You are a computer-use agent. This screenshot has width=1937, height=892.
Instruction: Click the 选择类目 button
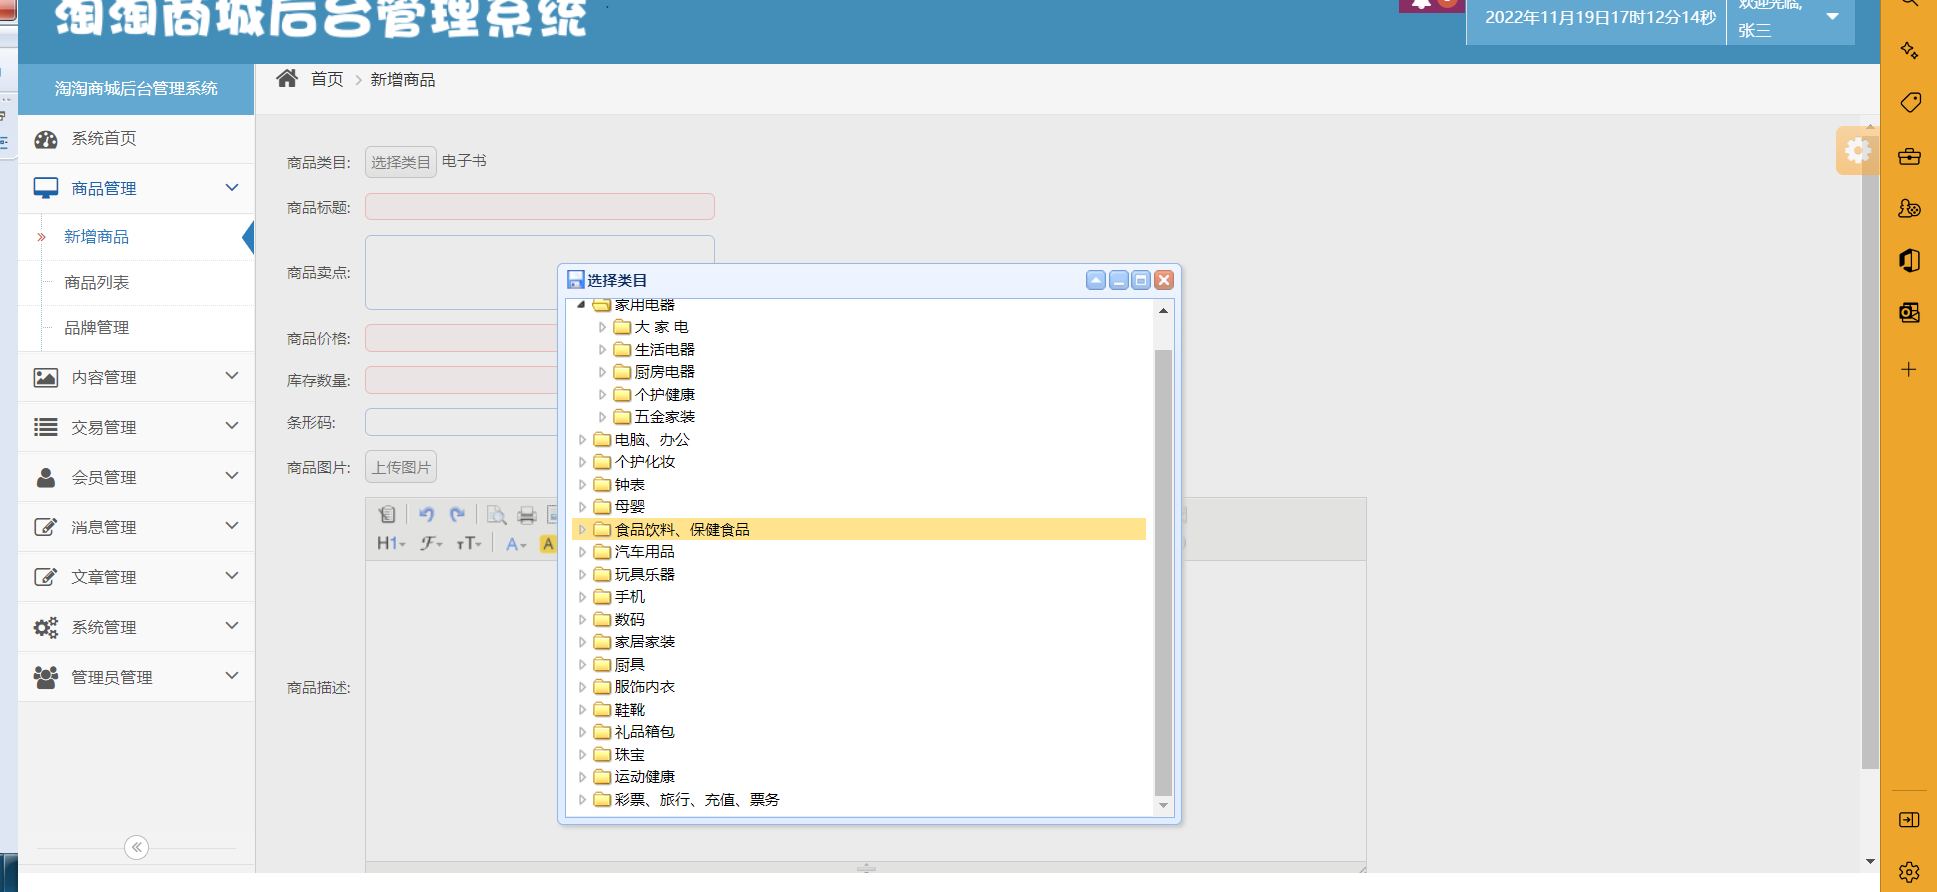tap(401, 162)
